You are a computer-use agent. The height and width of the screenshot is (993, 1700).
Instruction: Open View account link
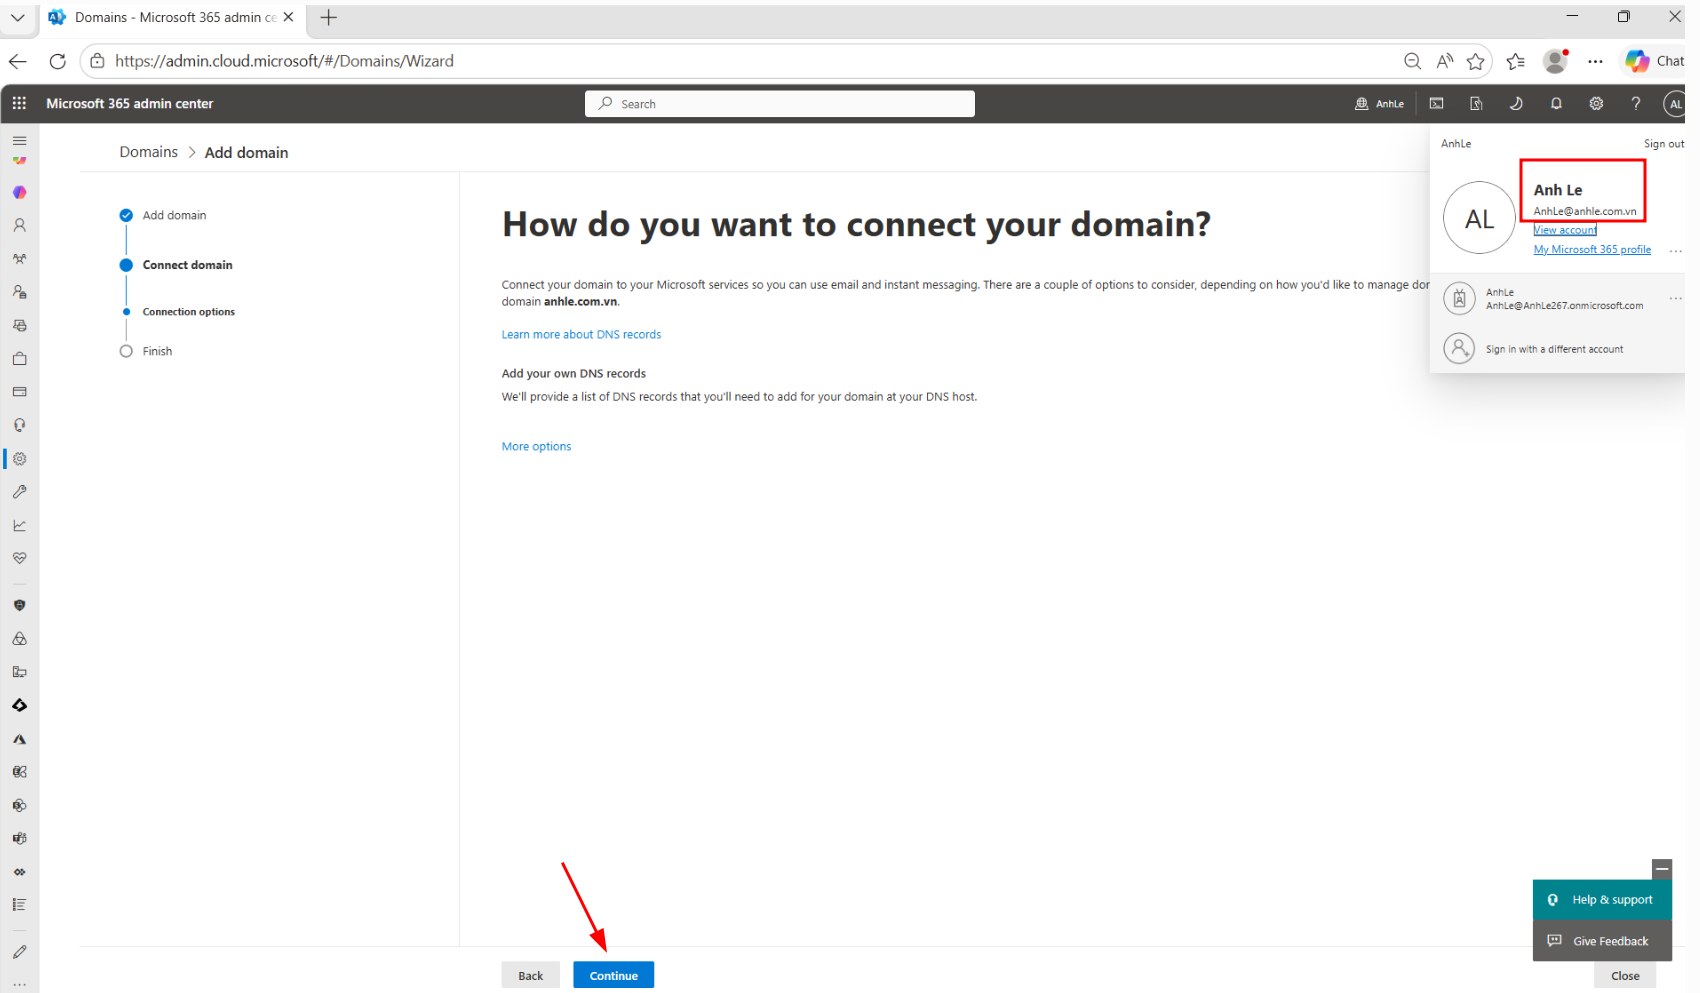point(1565,230)
